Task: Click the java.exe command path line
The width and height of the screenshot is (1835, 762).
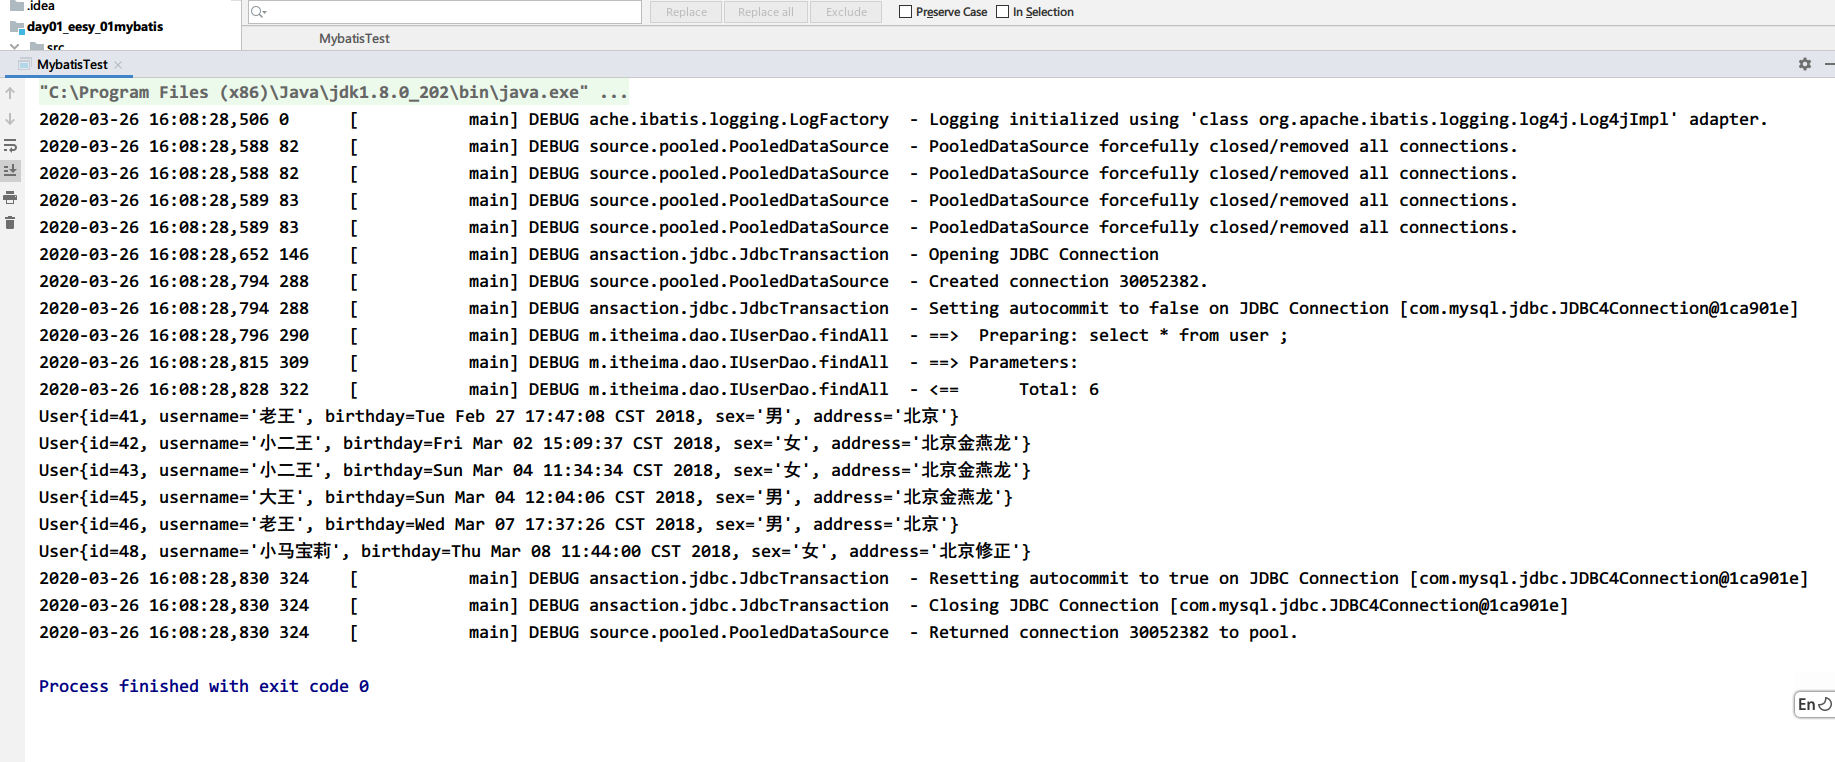Action: [334, 92]
